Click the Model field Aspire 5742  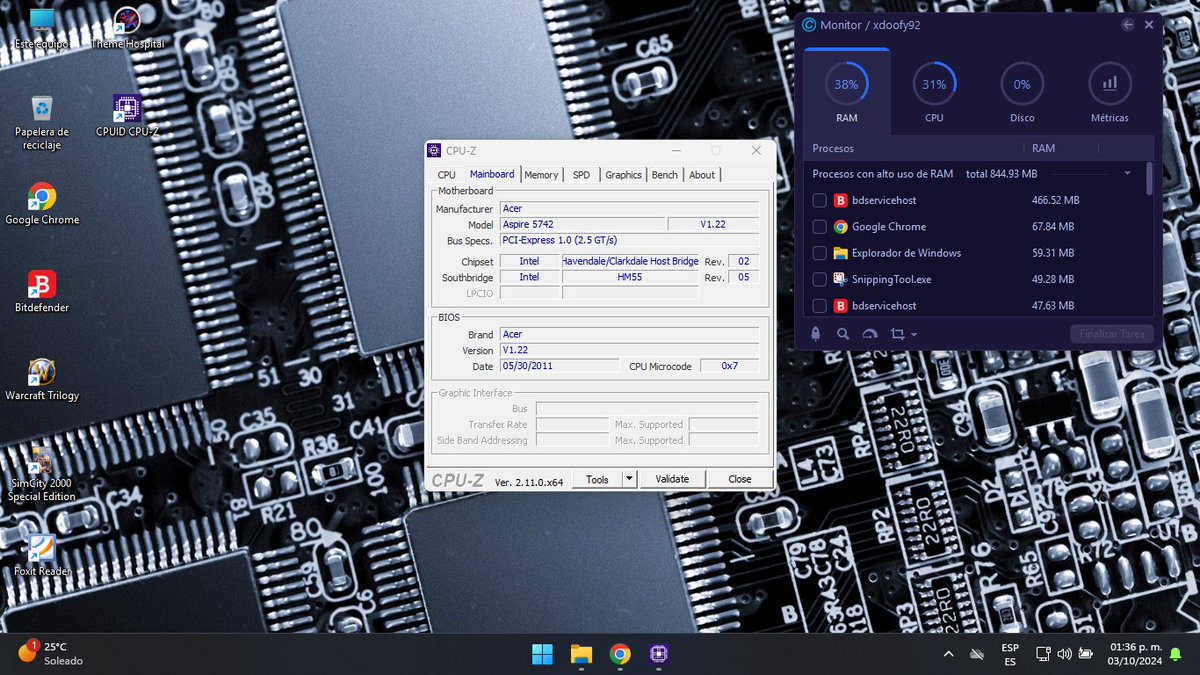[x=582, y=224]
